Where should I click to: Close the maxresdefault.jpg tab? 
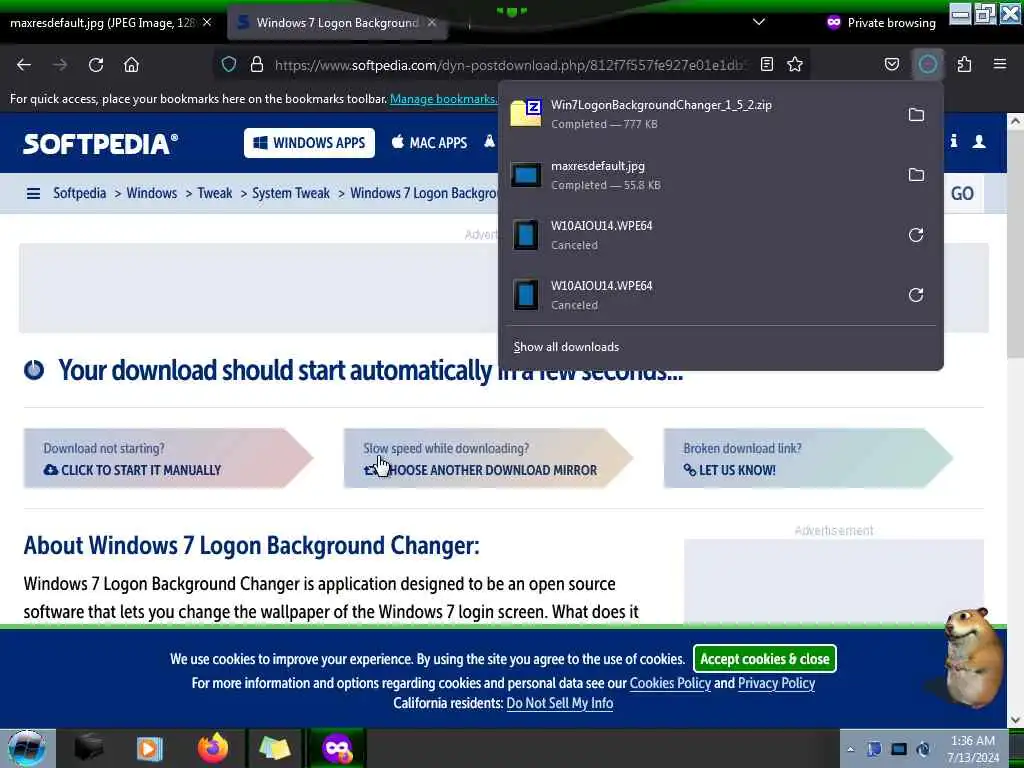[x=207, y=22]
